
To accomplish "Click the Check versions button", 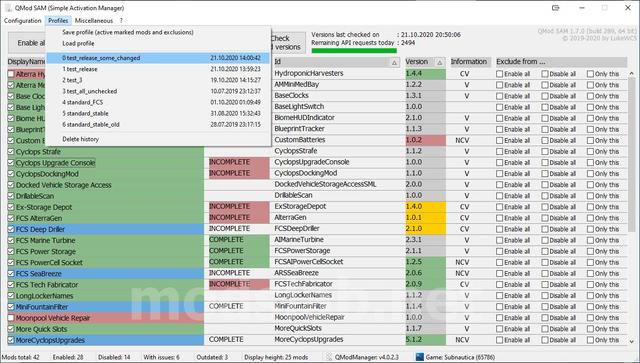I will coord(287,42).
